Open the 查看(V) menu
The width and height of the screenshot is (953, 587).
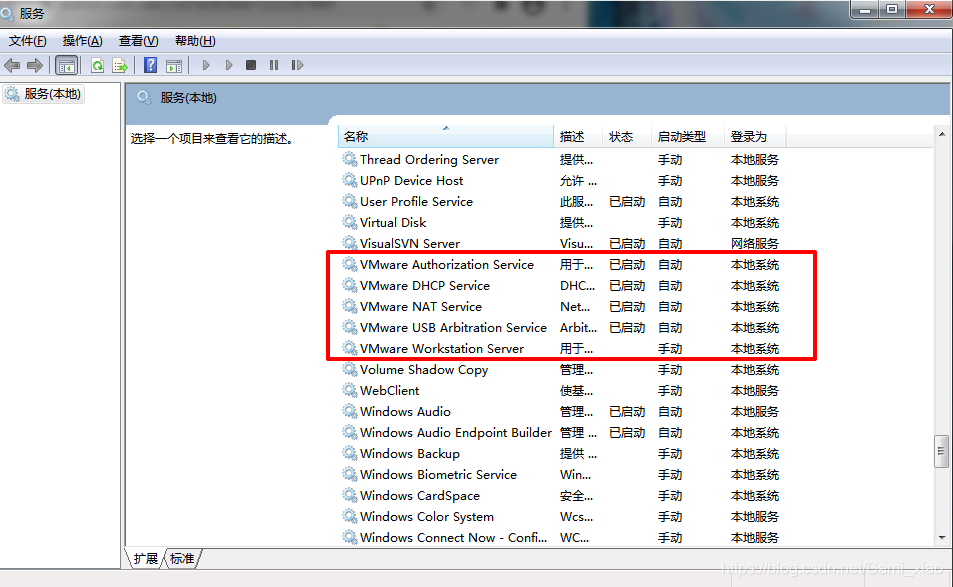138,41
